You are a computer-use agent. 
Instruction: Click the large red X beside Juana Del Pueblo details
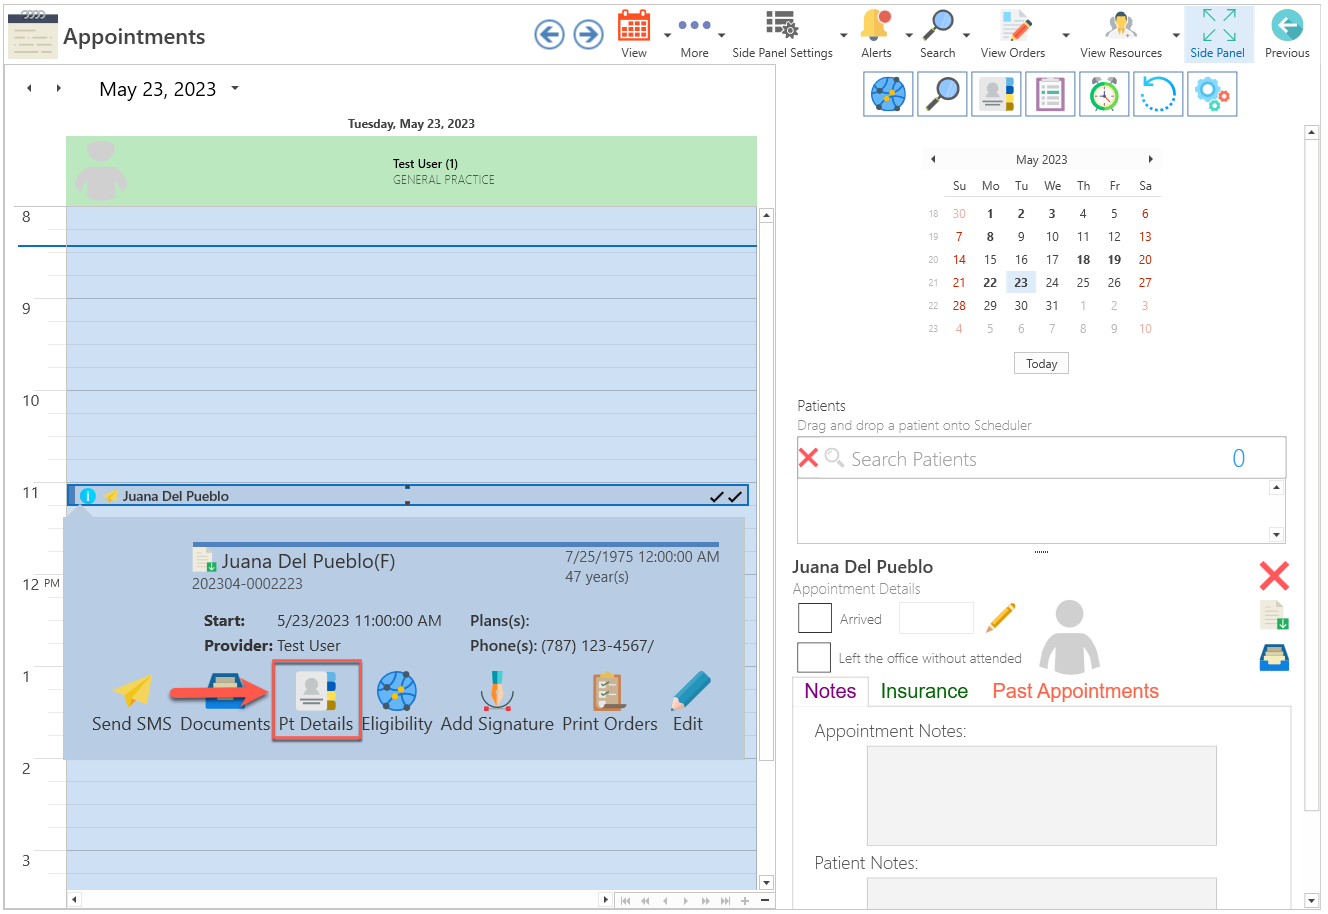point(1274,575)
